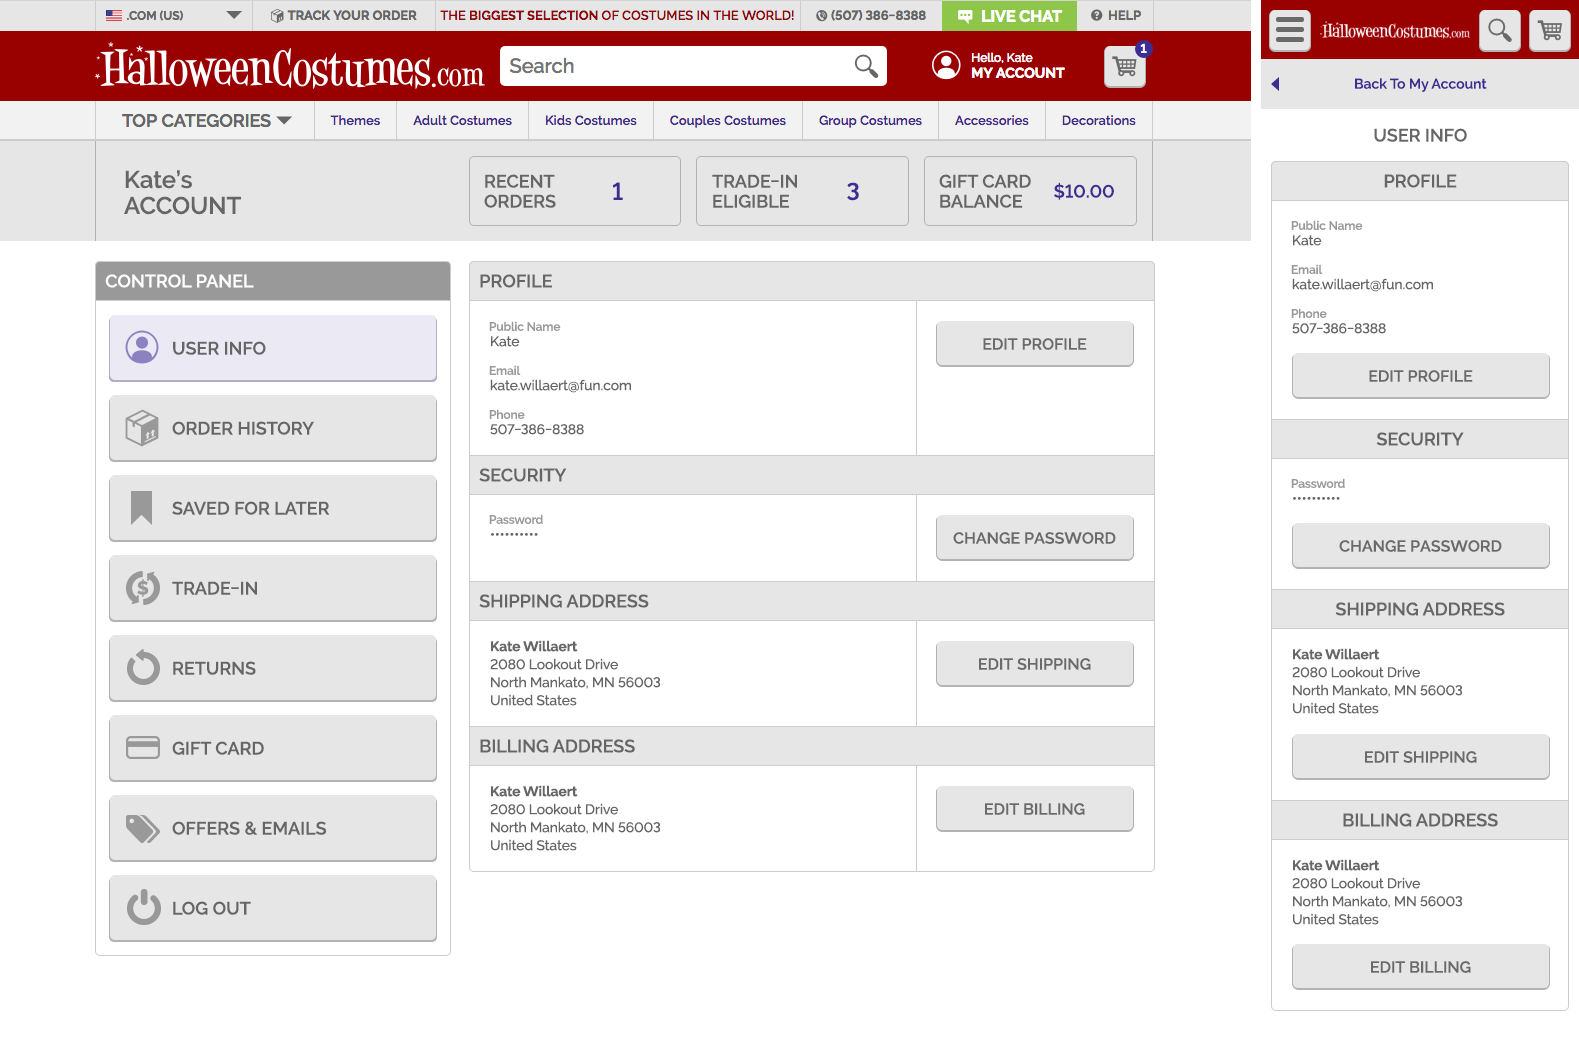The width and height of the screenshot is (1579, 1050).
Task: Open the Couples Costumes menu
Action: 728,120
